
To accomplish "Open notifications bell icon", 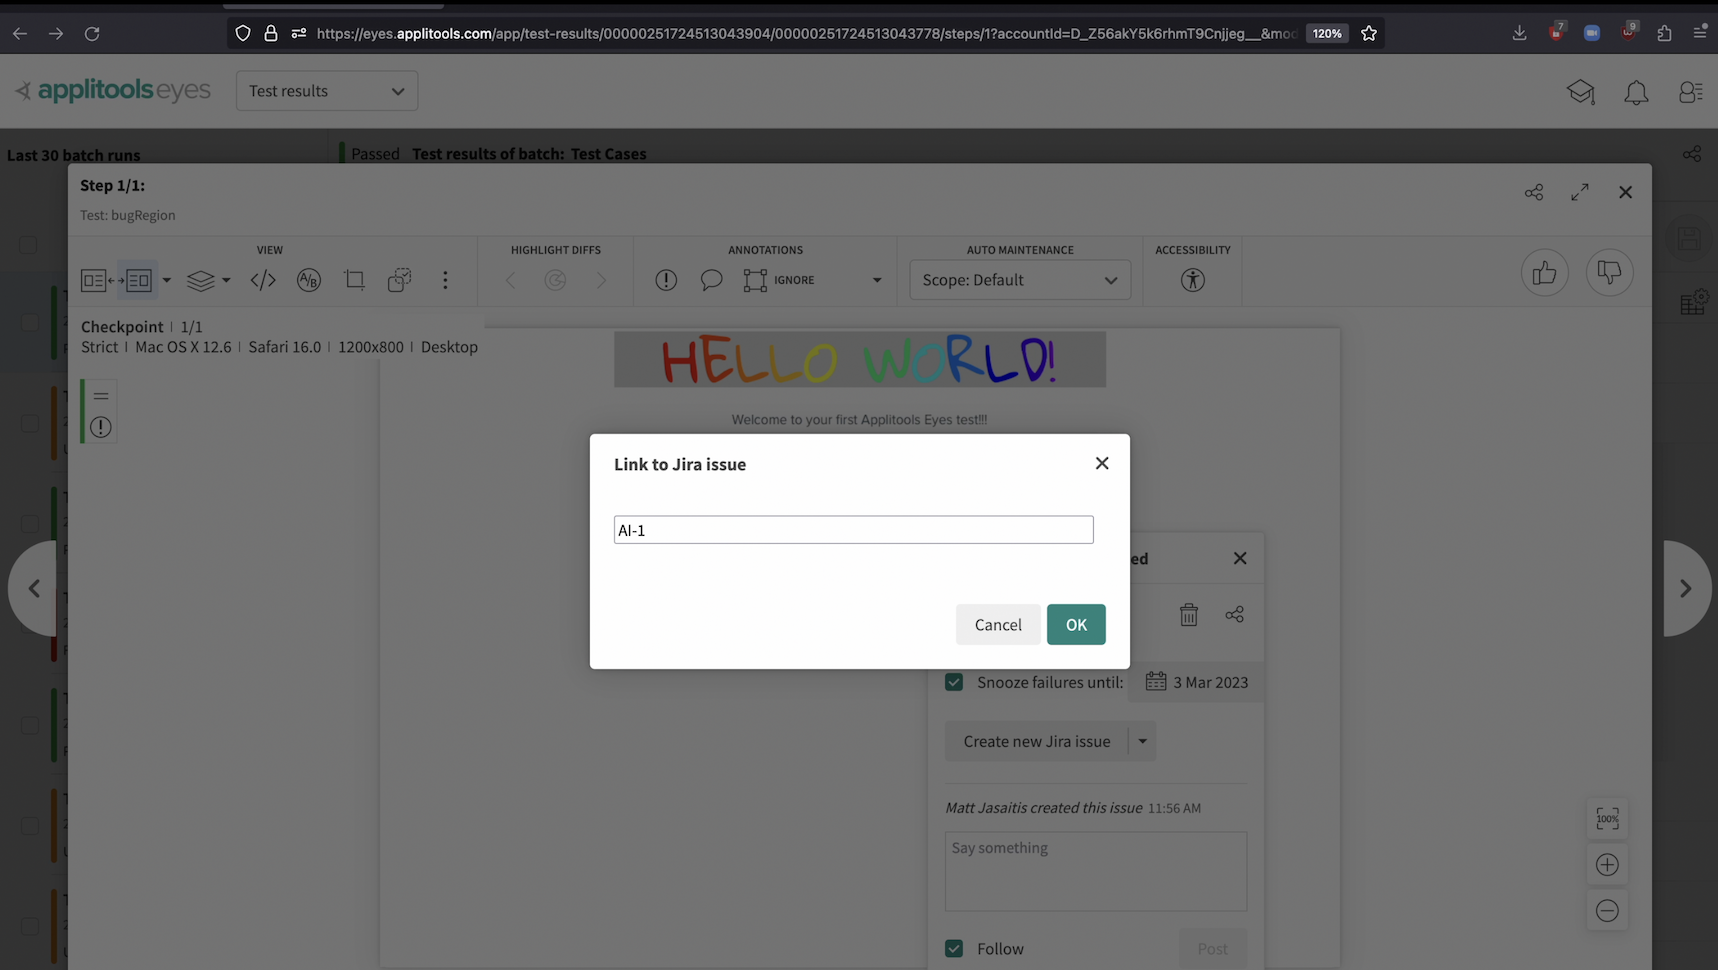I will [1636, 92].
